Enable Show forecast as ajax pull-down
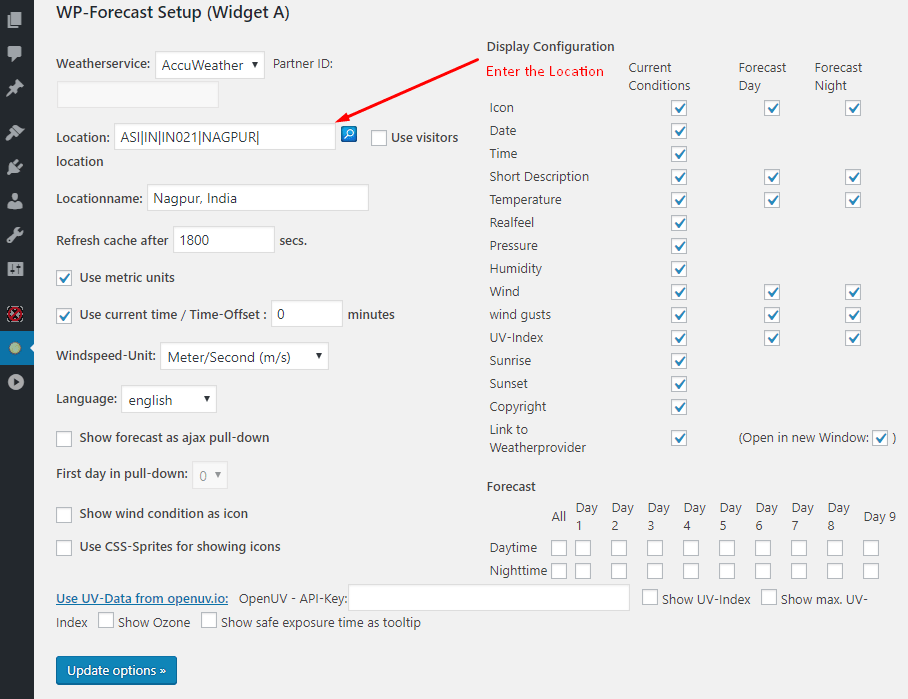Image resolution: width=908 pixels, height=699 pixels. [64, 438]
